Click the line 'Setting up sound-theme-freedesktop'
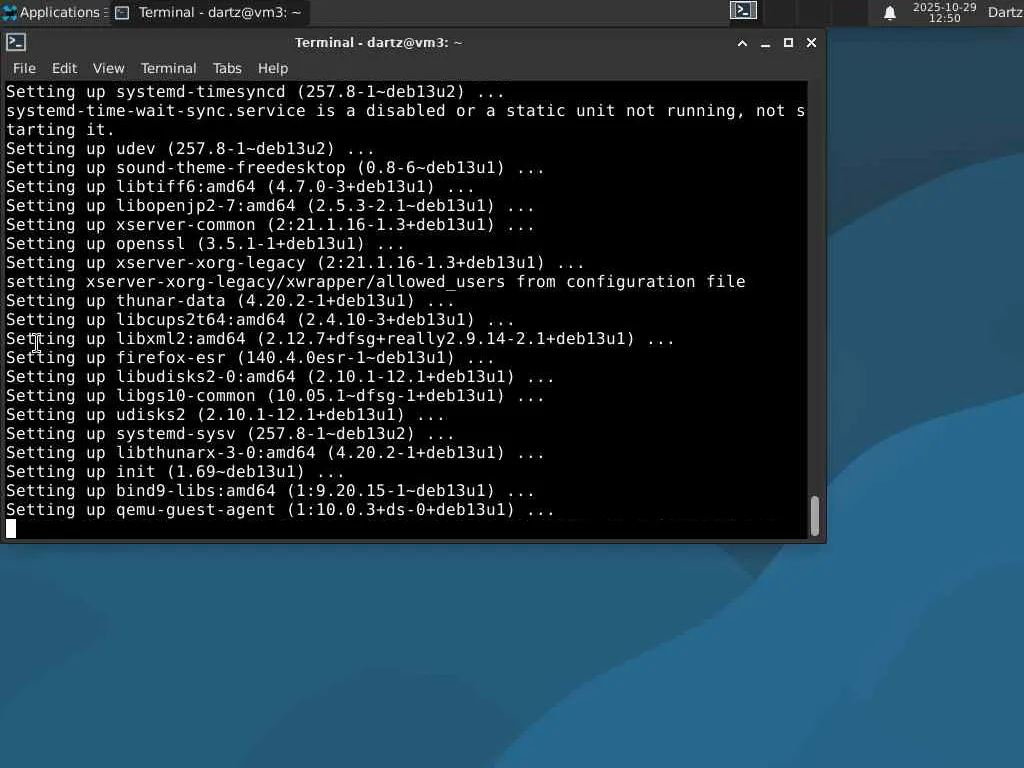Viewport: 1024px width, 768px height. point(275,168)
